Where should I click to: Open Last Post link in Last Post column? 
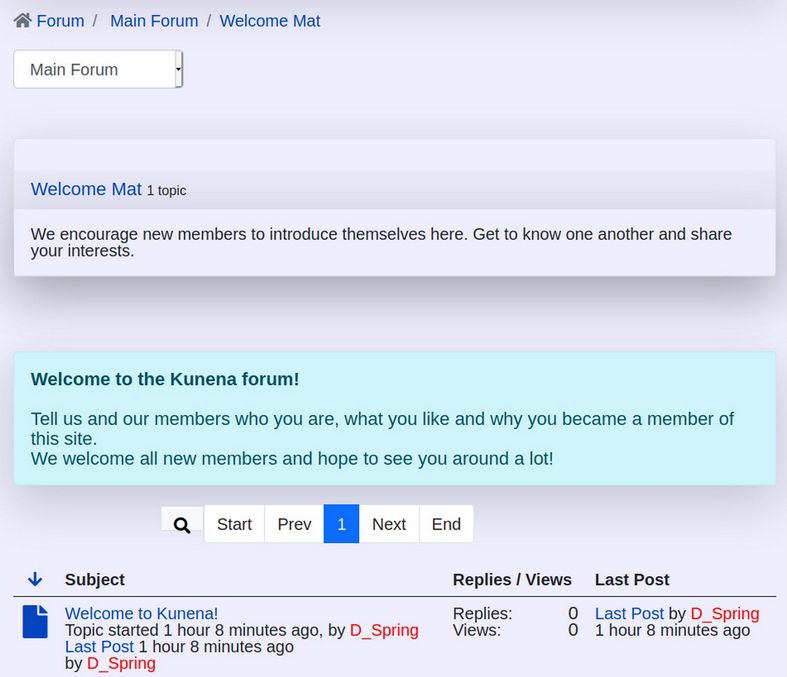pyautogui.click(x=629, y=614)
